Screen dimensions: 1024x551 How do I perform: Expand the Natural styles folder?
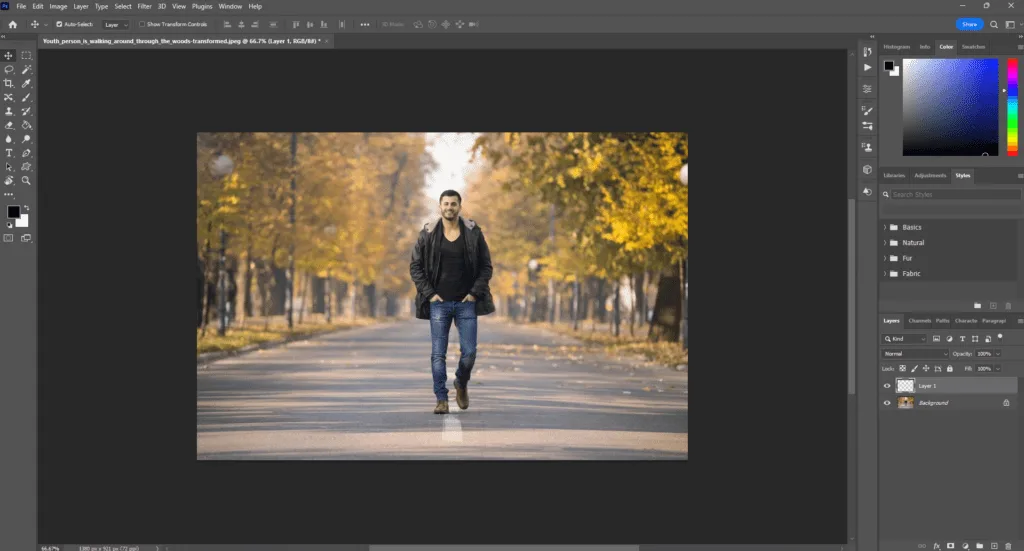pos(885,243)
